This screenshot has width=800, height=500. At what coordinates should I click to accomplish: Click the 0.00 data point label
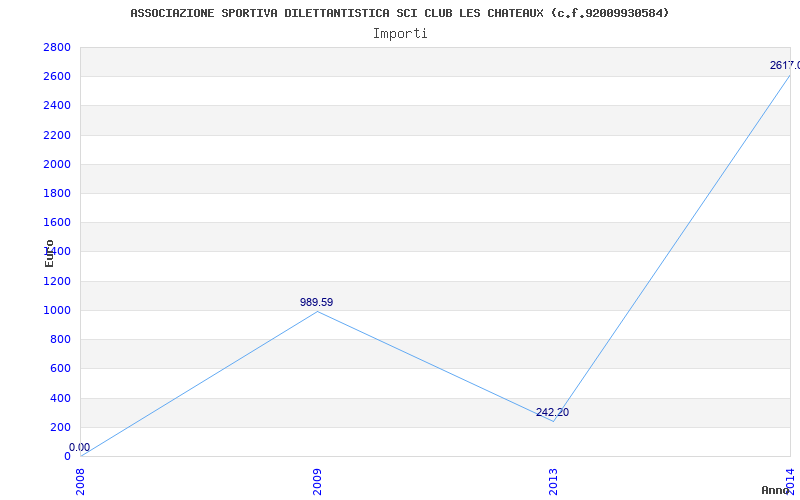click(x=80, y=447)
